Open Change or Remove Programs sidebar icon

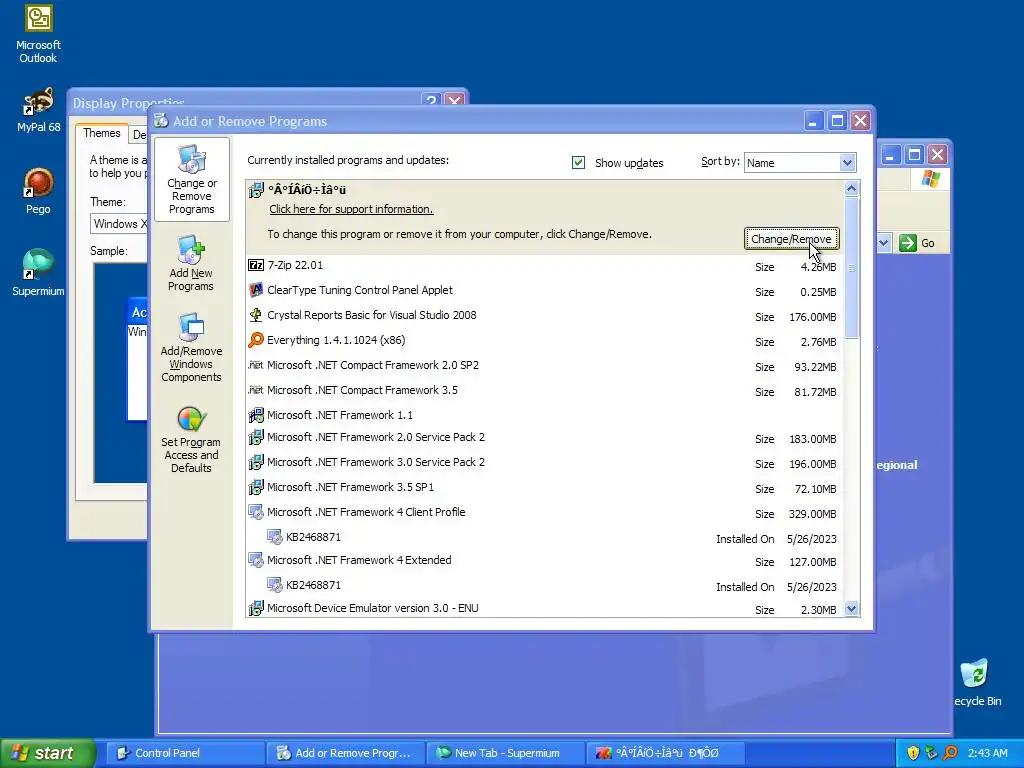(x=191, y=159)
